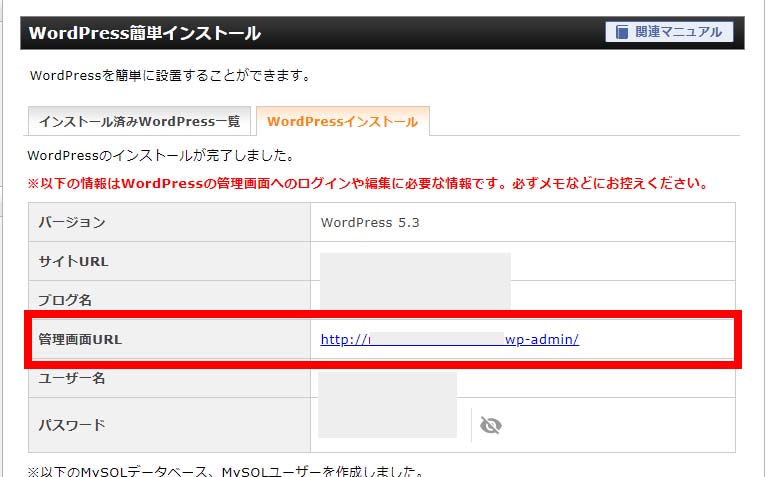Image resolution: width=771 pixels, height=477 pixels.
Task: Click the 管理画面URL row label
Action: (80, 339)
